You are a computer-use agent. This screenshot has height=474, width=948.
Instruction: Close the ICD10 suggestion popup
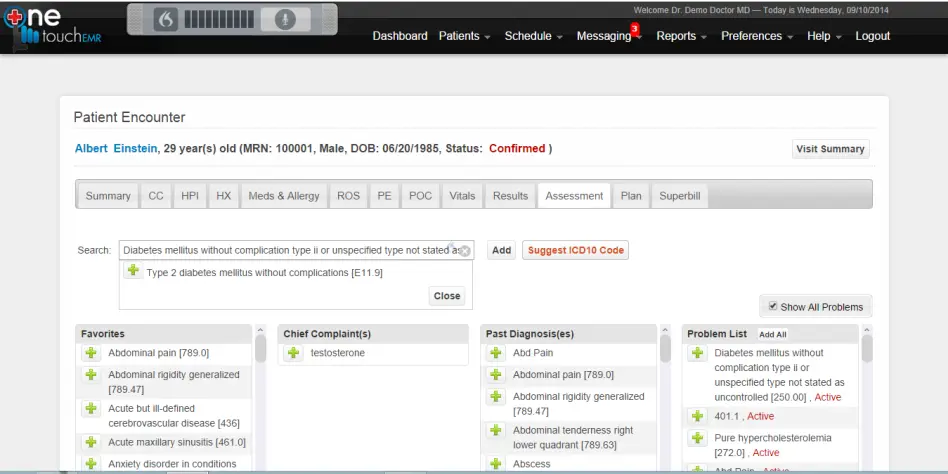447,296
